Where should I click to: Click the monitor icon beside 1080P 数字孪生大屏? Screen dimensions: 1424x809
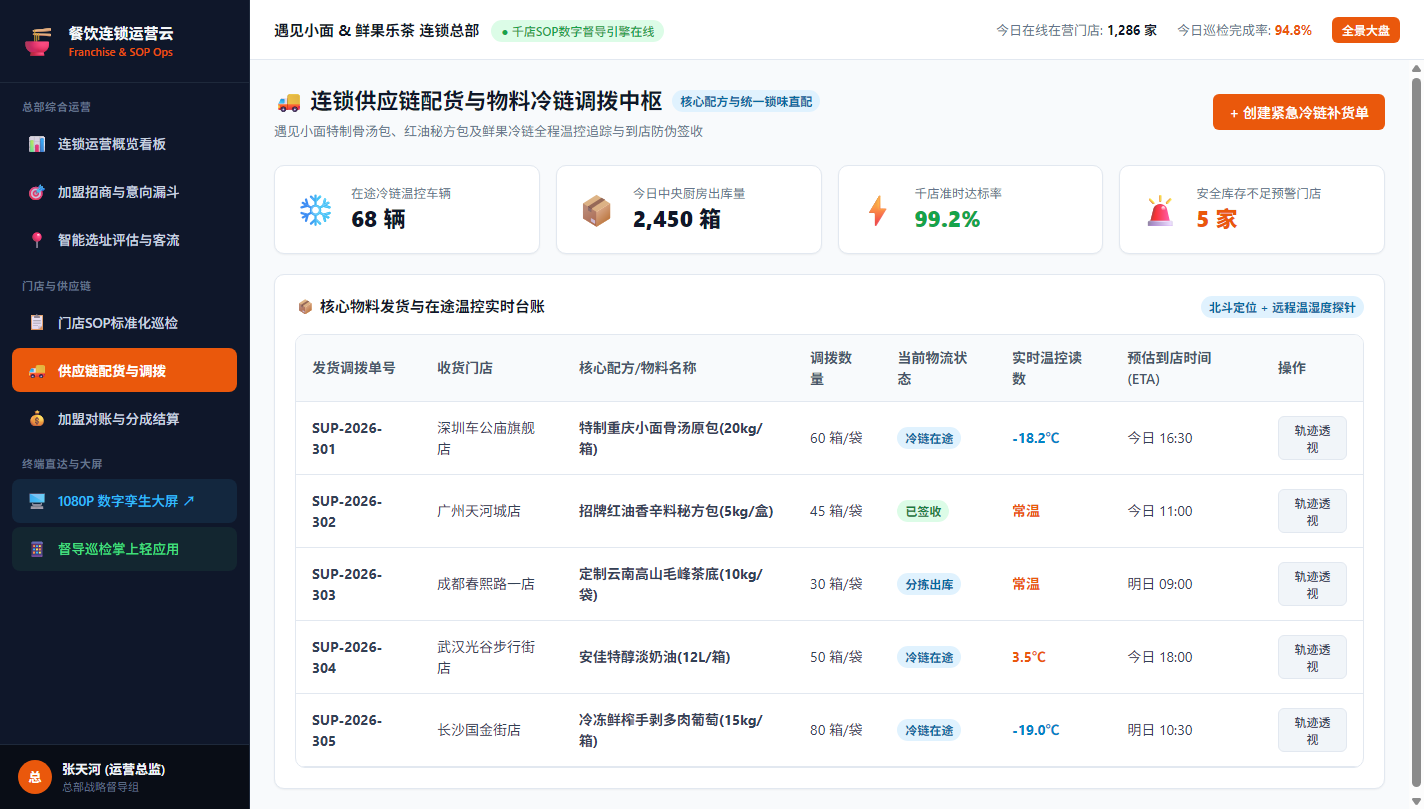[37, 501]
